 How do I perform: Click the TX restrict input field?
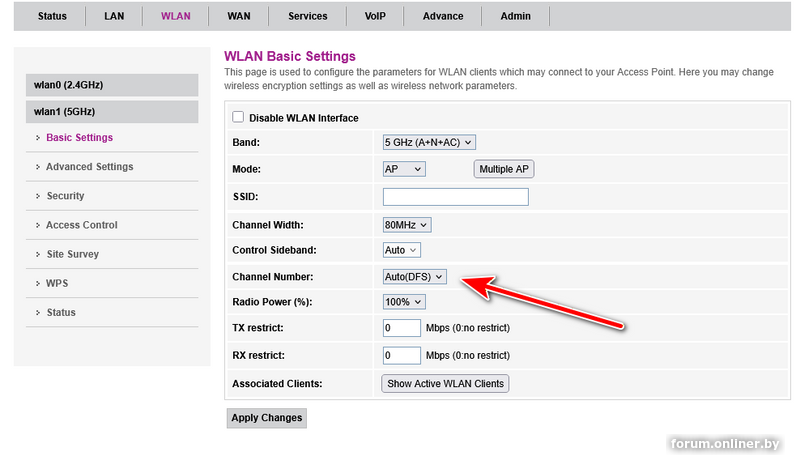coord(401,328)
